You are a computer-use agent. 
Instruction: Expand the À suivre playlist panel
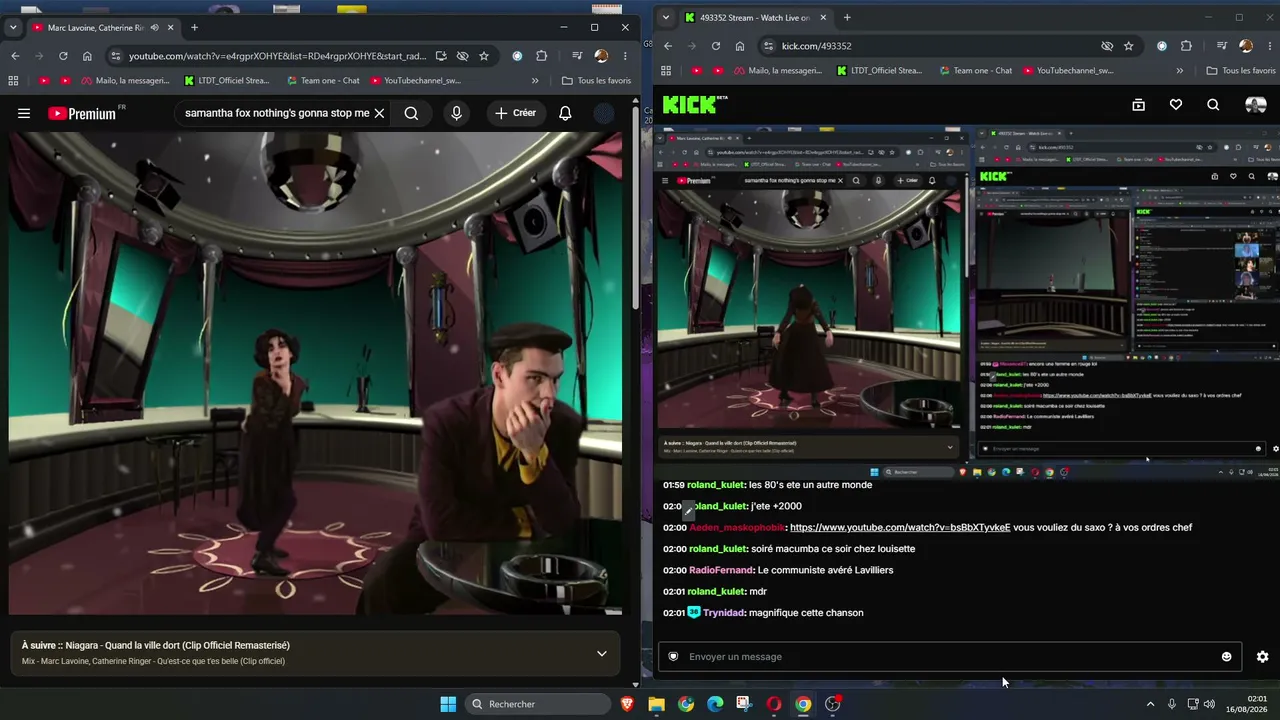click(x=601, y=653)
